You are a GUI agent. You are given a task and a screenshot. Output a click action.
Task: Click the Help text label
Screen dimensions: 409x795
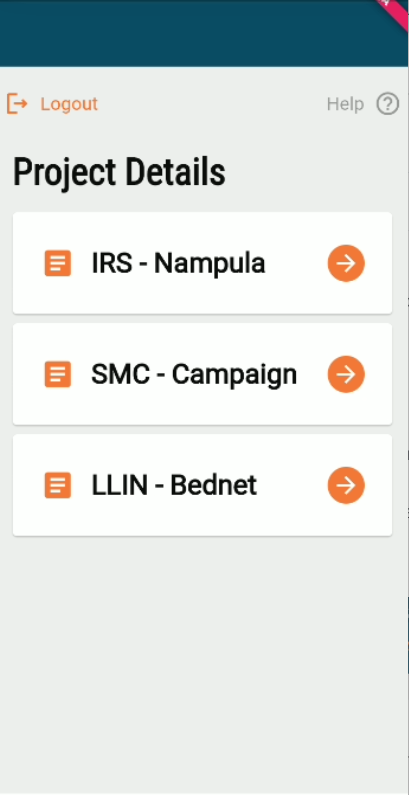pos(345,104)
